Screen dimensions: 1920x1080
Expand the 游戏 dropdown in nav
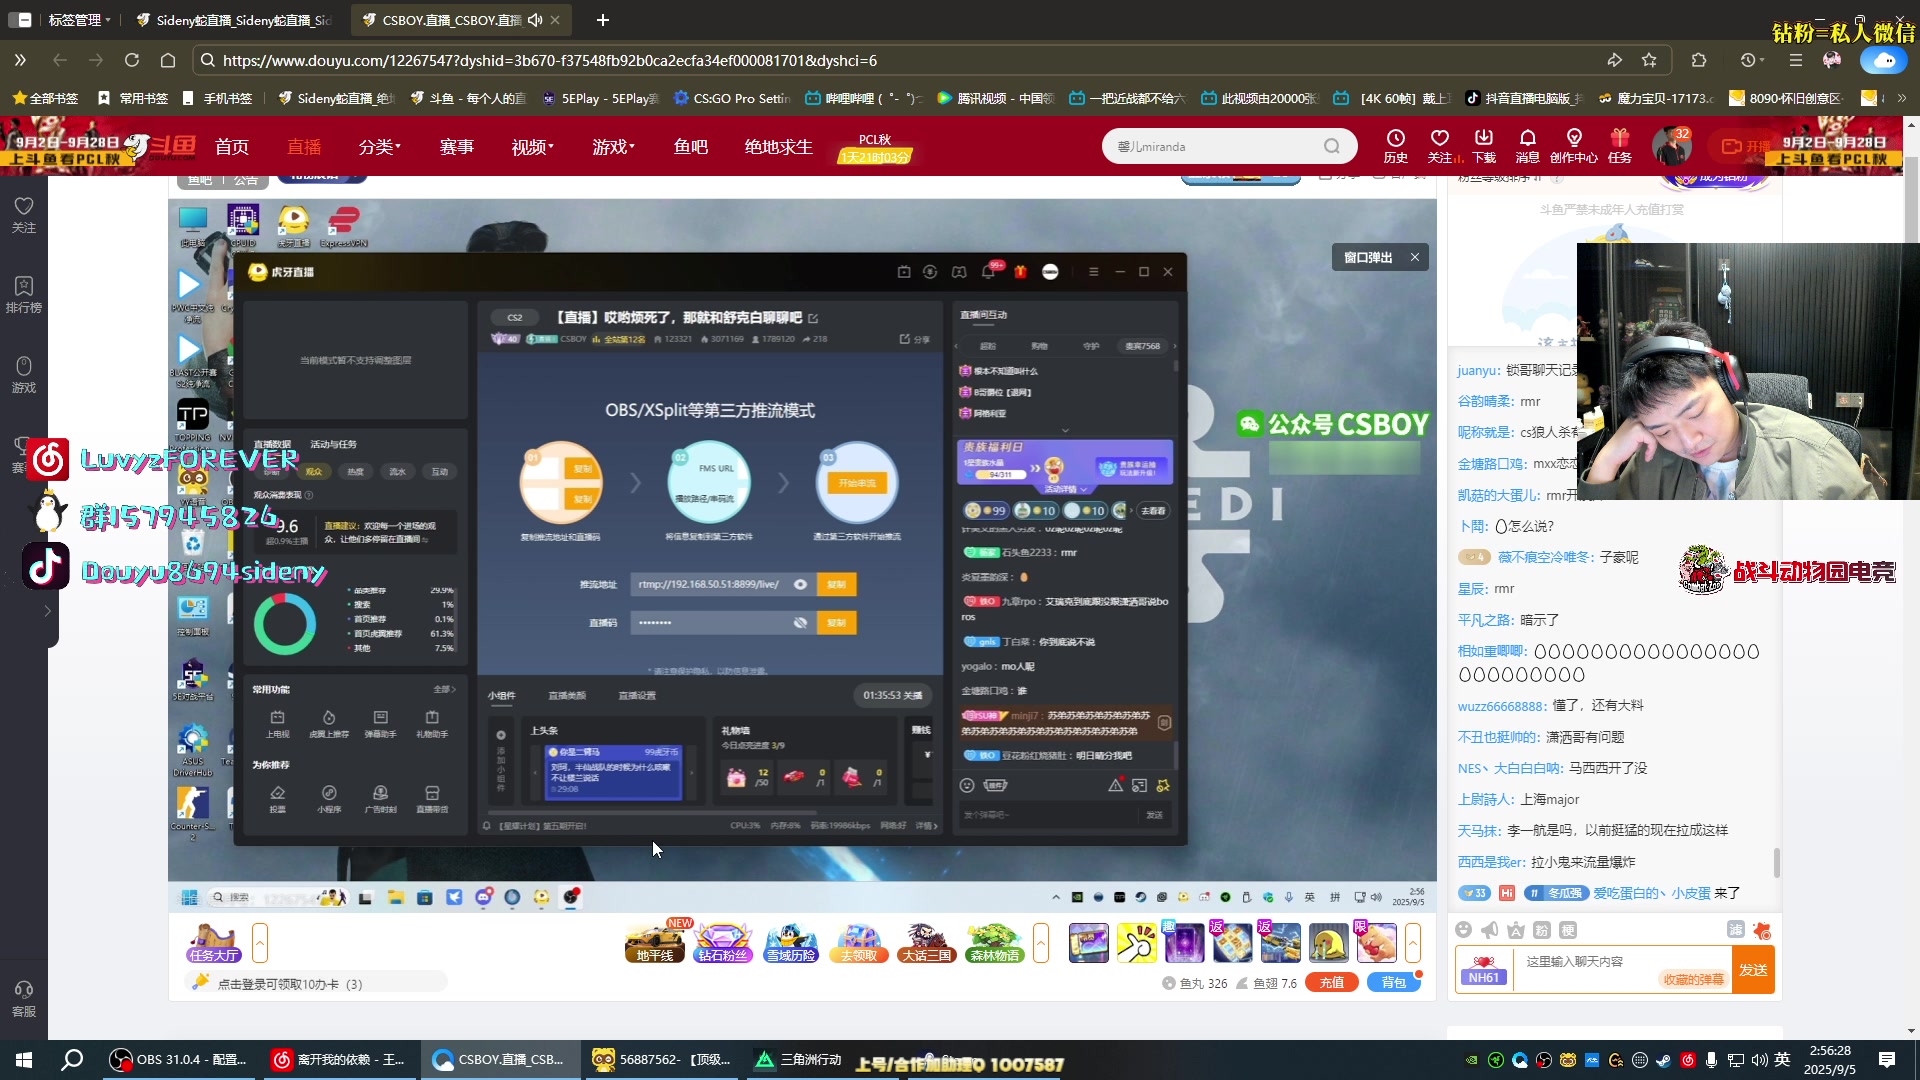(x=613, y=147)
